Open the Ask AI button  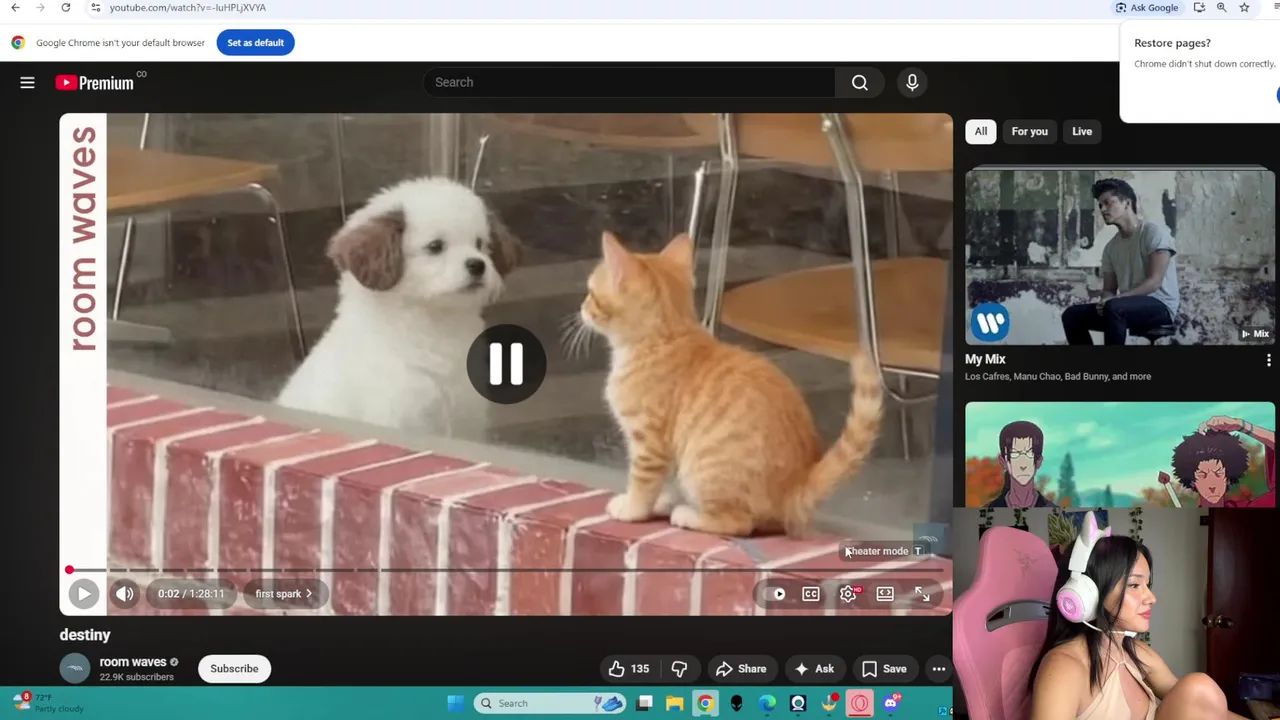coord(814,669)
